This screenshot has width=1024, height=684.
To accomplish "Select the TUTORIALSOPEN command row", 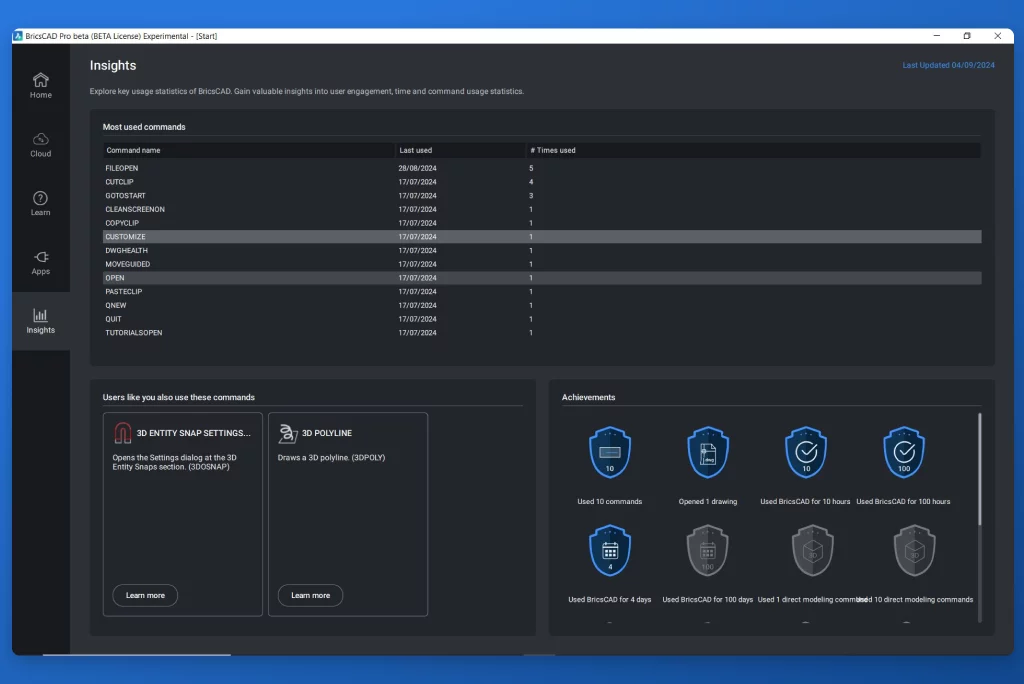I will coord(542,333).
